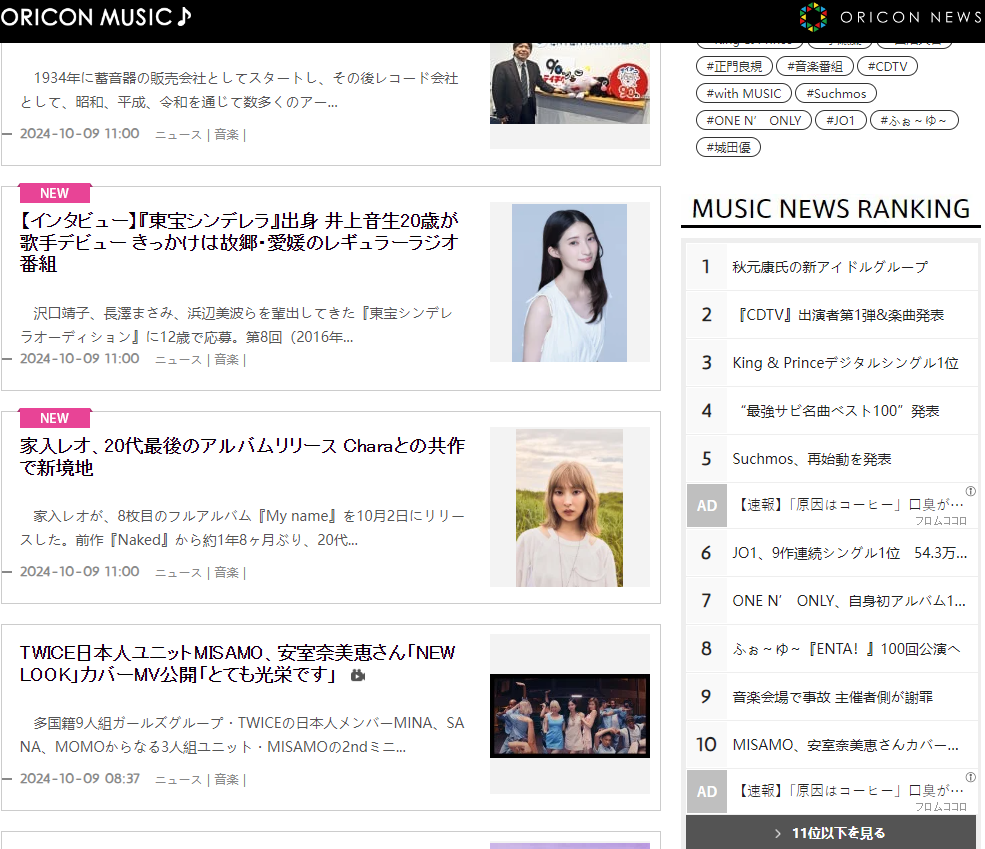The image size is (985, 849).
Task: Open the 東宝シンデレラ 井上音生 interview headline
Action: click(239, 242)
